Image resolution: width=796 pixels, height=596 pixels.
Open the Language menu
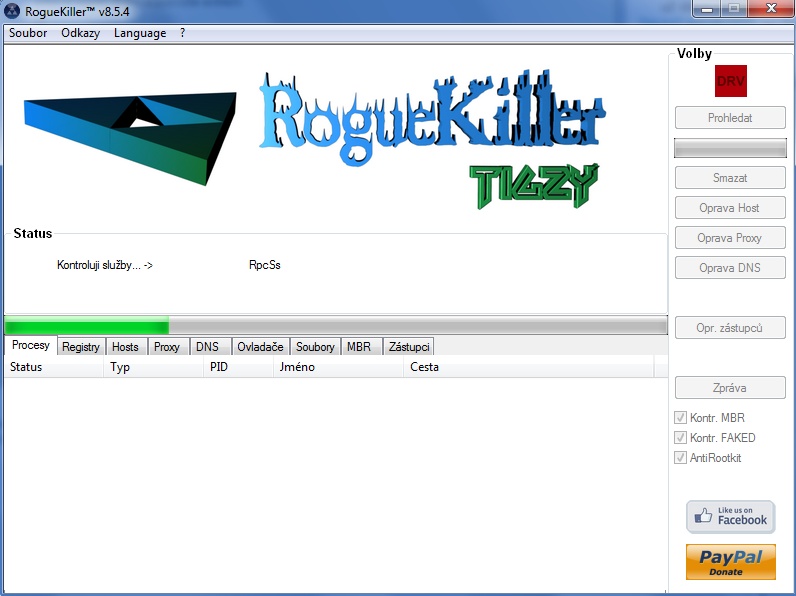coord(140,33)
